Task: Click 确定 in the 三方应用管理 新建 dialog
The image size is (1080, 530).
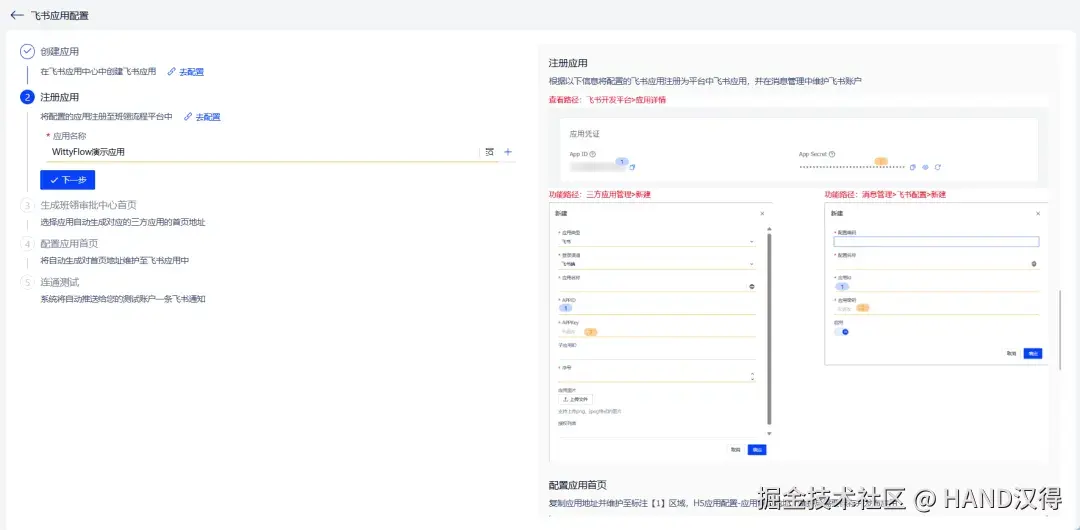Action: click(x=757, y=449)
